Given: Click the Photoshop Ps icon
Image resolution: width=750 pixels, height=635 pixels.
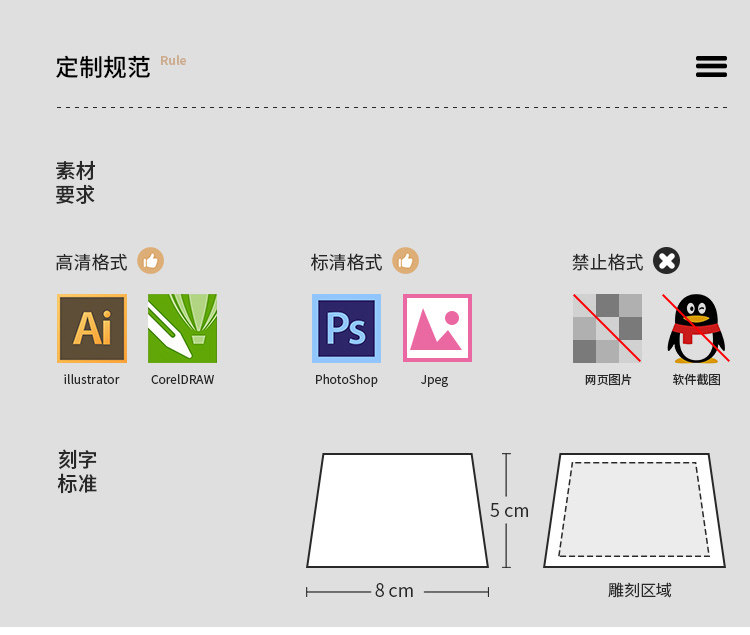Looking at the screenshot, I should tap(346, 328).
